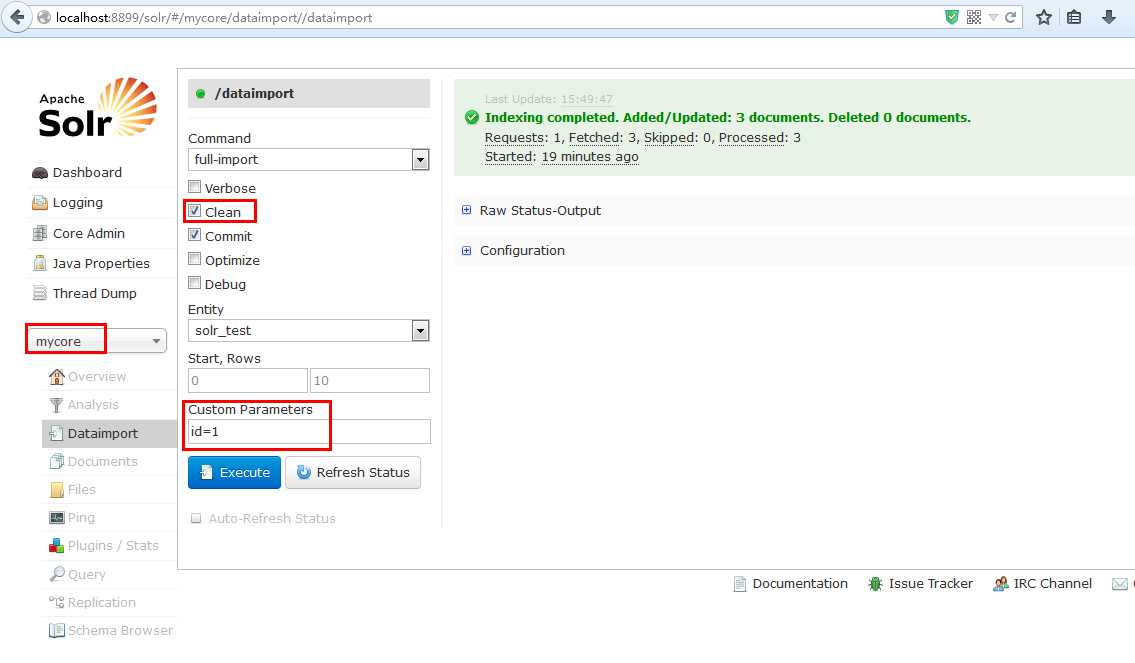Uncheck the Clean checkbox
1135x663 pixels.
tap(194, 211)
